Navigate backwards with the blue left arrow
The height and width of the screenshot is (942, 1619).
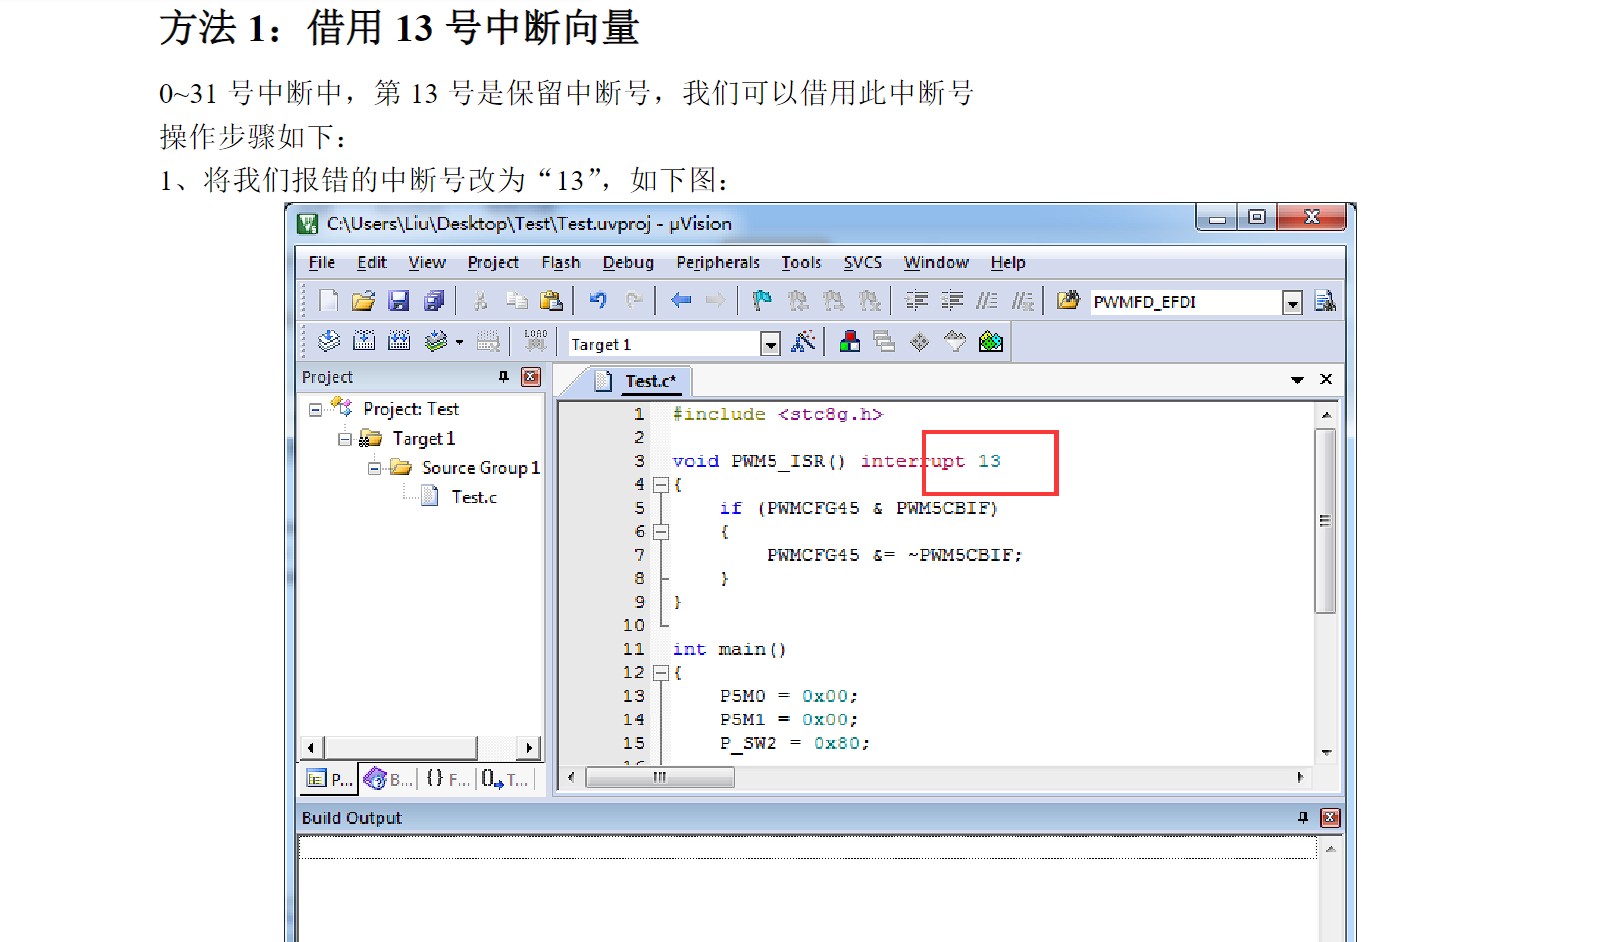point(681,301)
